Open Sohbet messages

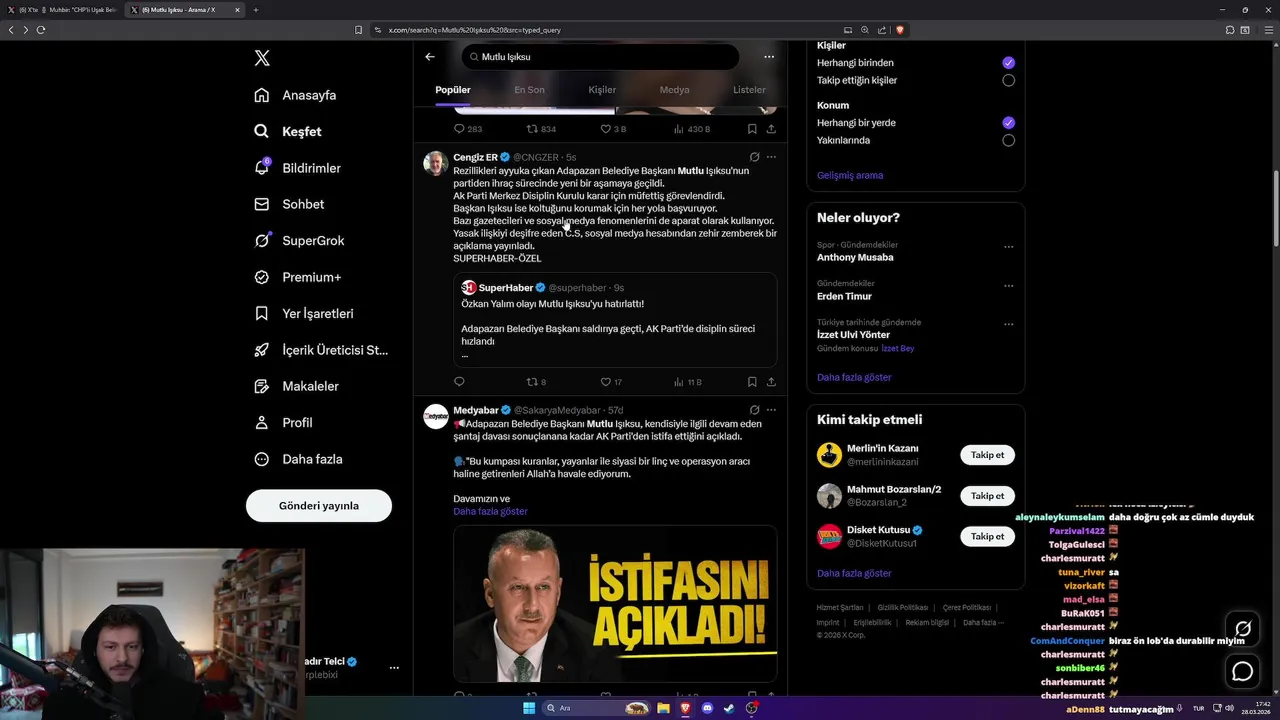[290, 204]
